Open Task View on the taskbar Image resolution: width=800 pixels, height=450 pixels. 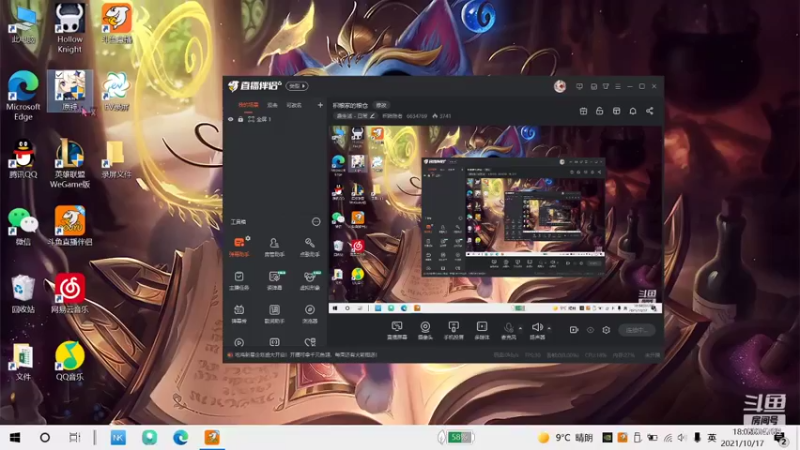click(x=75, y=437)
